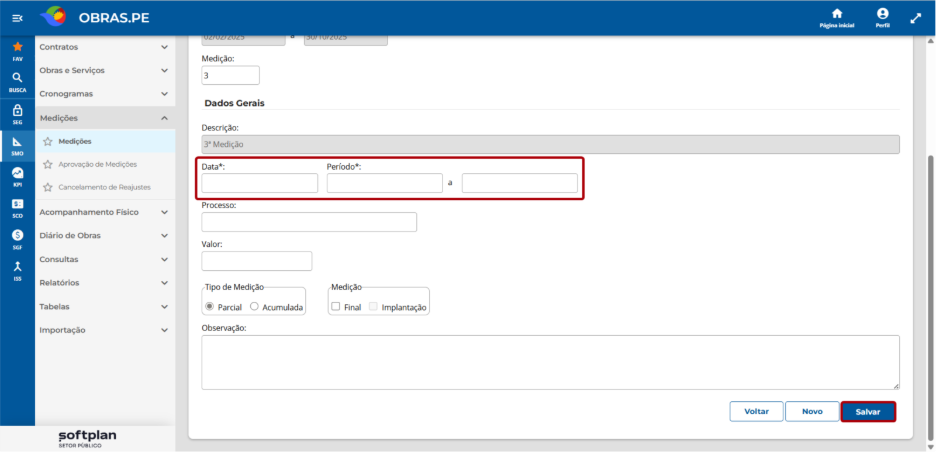The image size is (936, 453).
Task: Check the Final checkbox
Action: pyautogui.click(x=335, y=307)
